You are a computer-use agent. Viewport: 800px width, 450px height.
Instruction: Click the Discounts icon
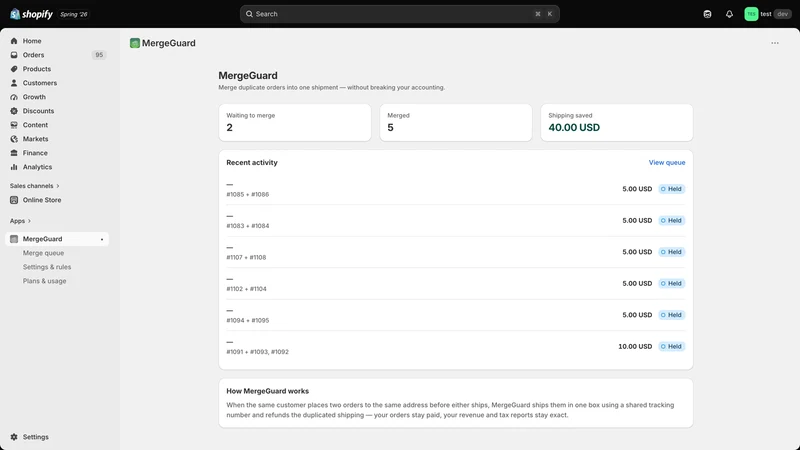(14, 111)
